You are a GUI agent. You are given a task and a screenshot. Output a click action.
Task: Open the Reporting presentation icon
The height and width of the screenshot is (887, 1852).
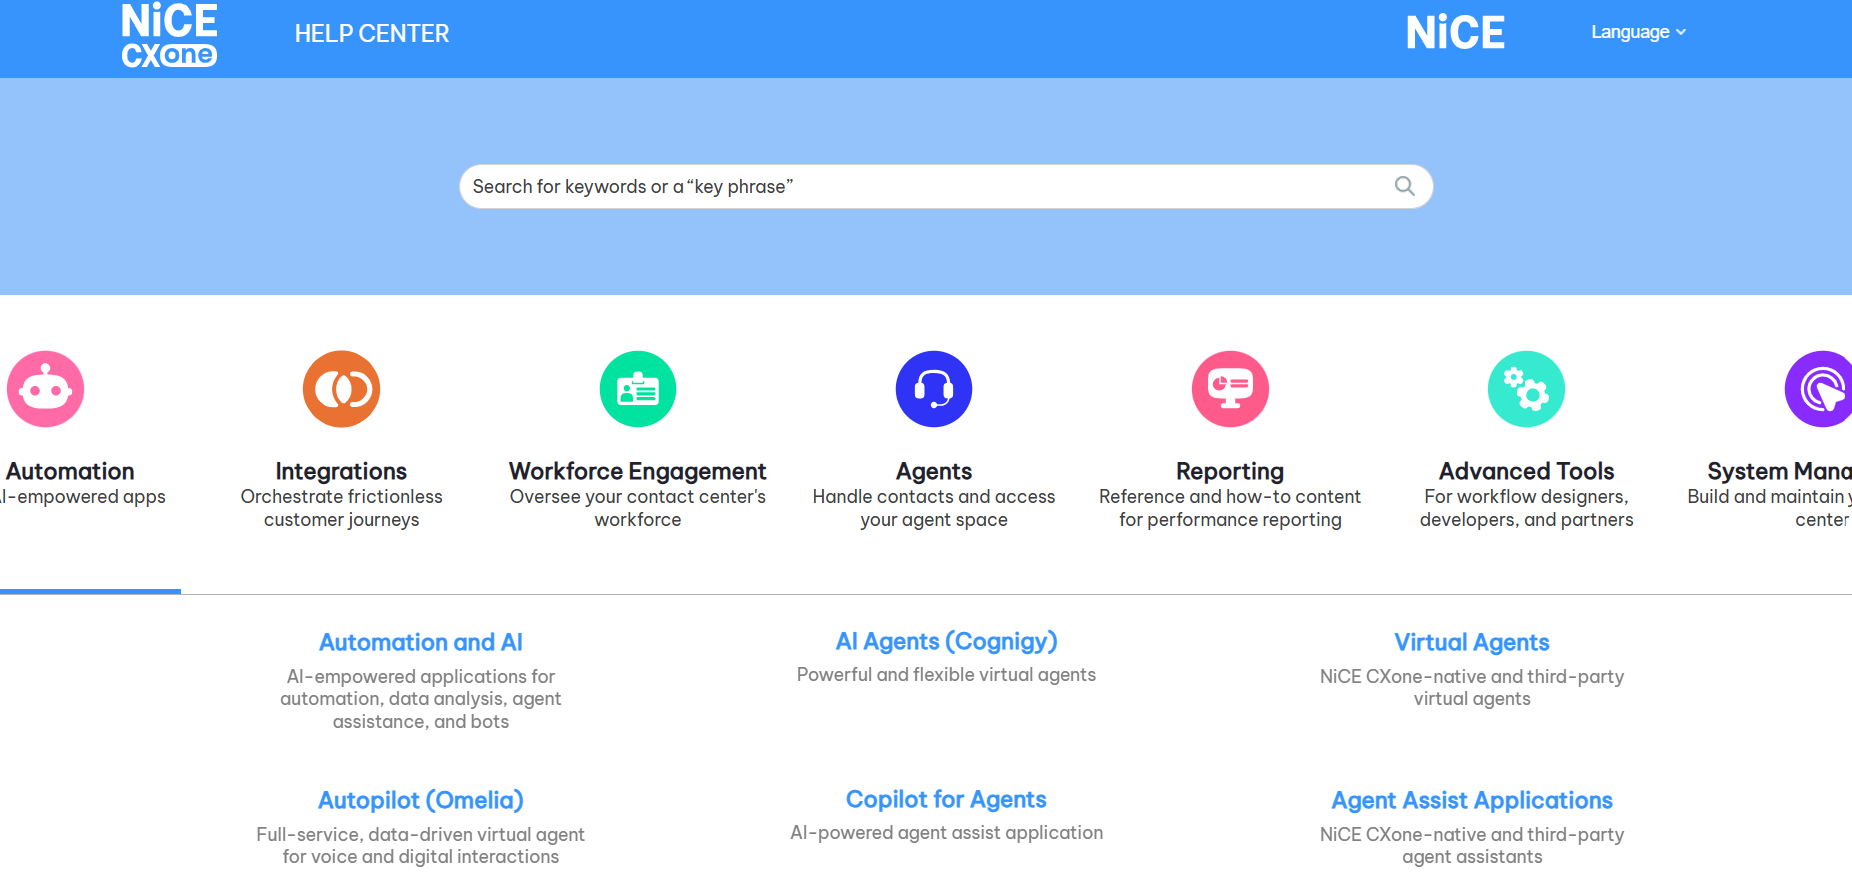coord(1230,389)
